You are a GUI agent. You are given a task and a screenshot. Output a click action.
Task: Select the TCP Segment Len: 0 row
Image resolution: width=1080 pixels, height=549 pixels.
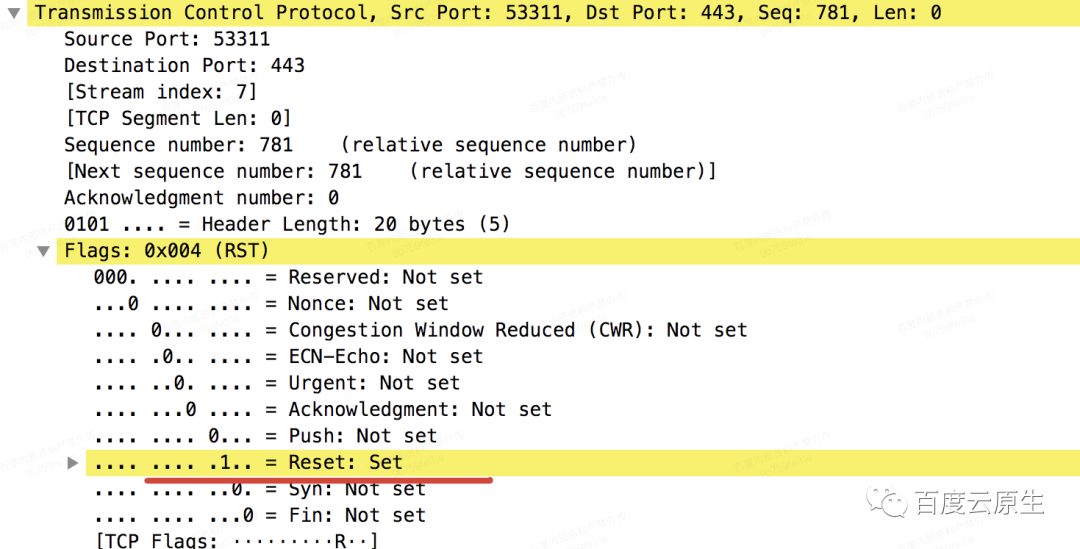178,118
